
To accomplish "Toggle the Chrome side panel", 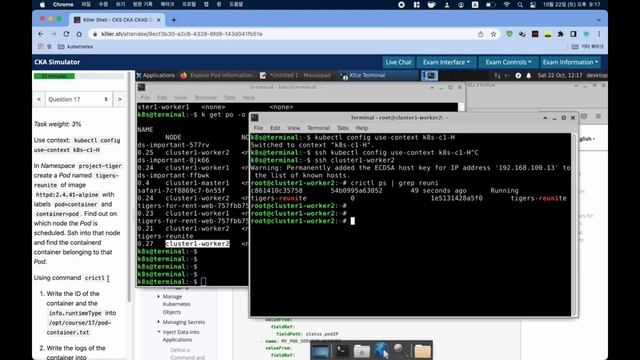I will pyautogui.click(x=573, y=34).
